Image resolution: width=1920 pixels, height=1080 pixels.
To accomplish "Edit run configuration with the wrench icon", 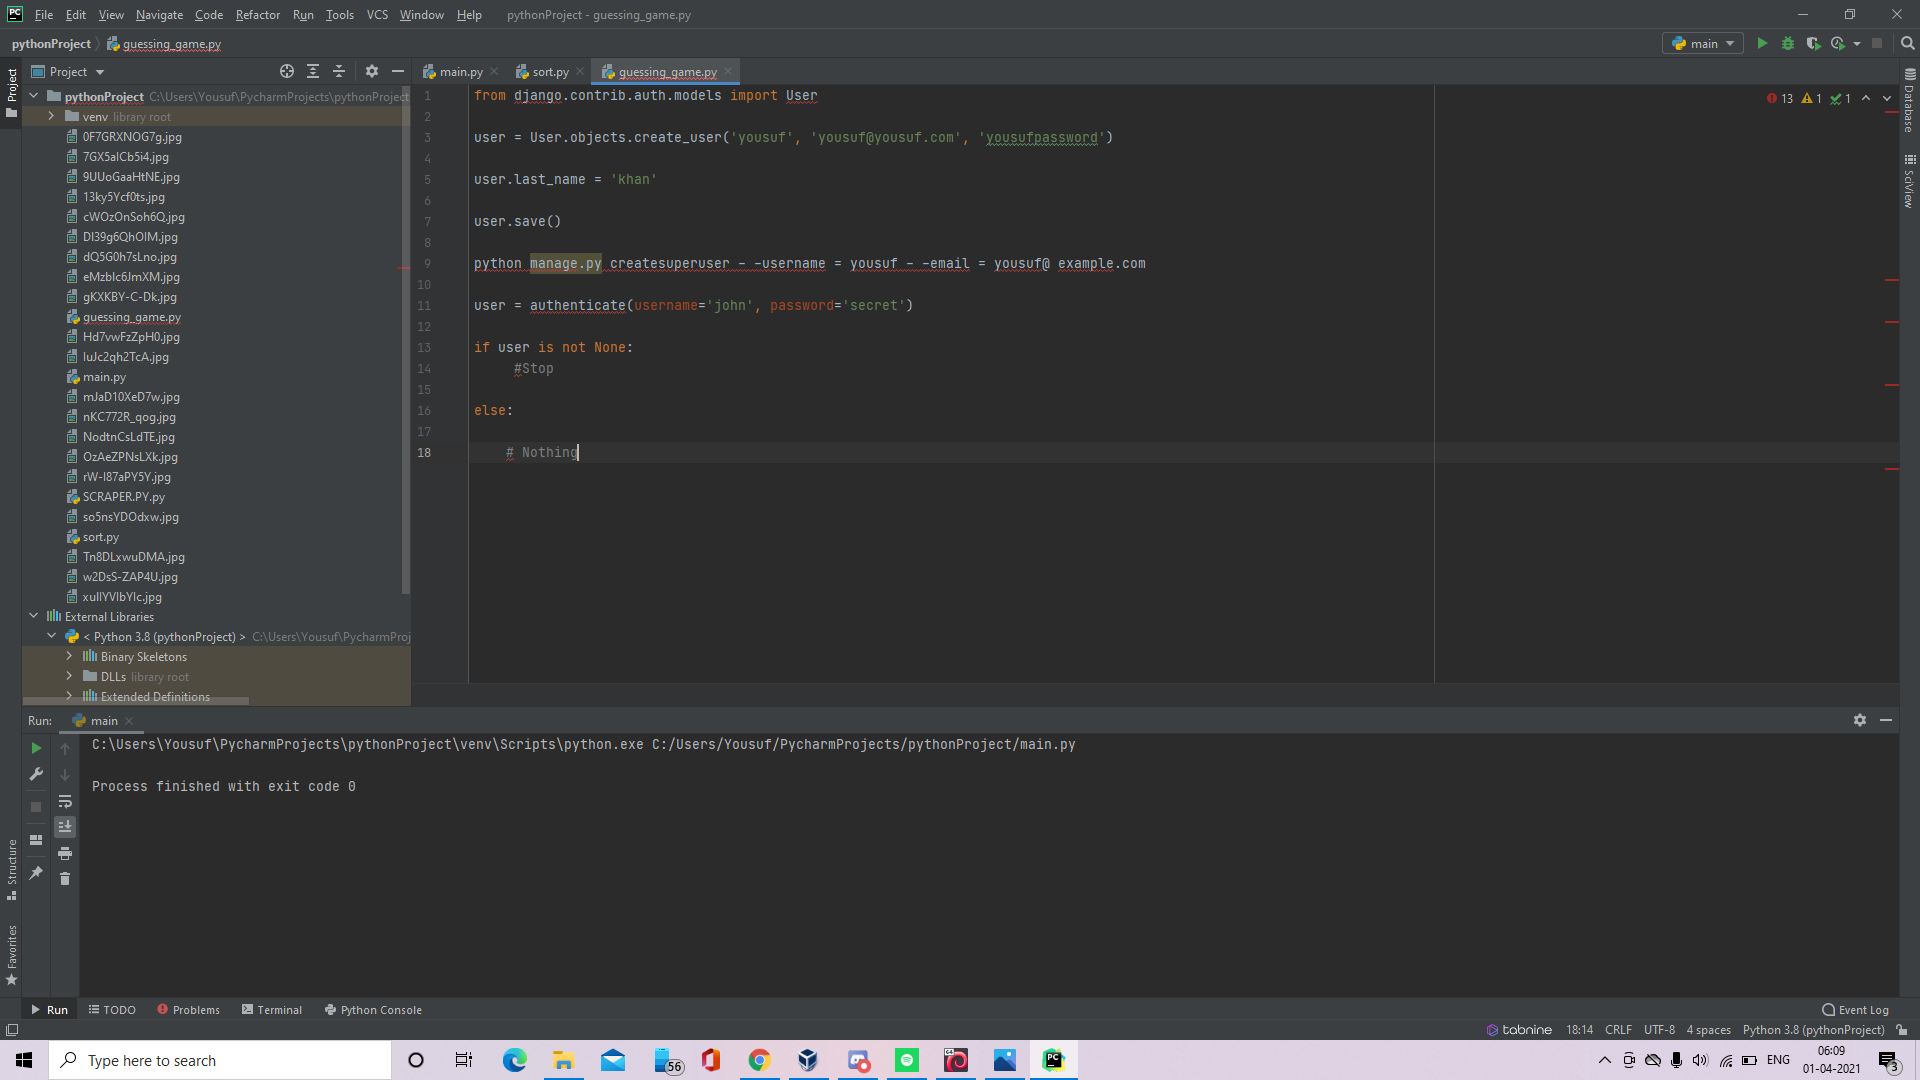I will (x=35, y=774).
